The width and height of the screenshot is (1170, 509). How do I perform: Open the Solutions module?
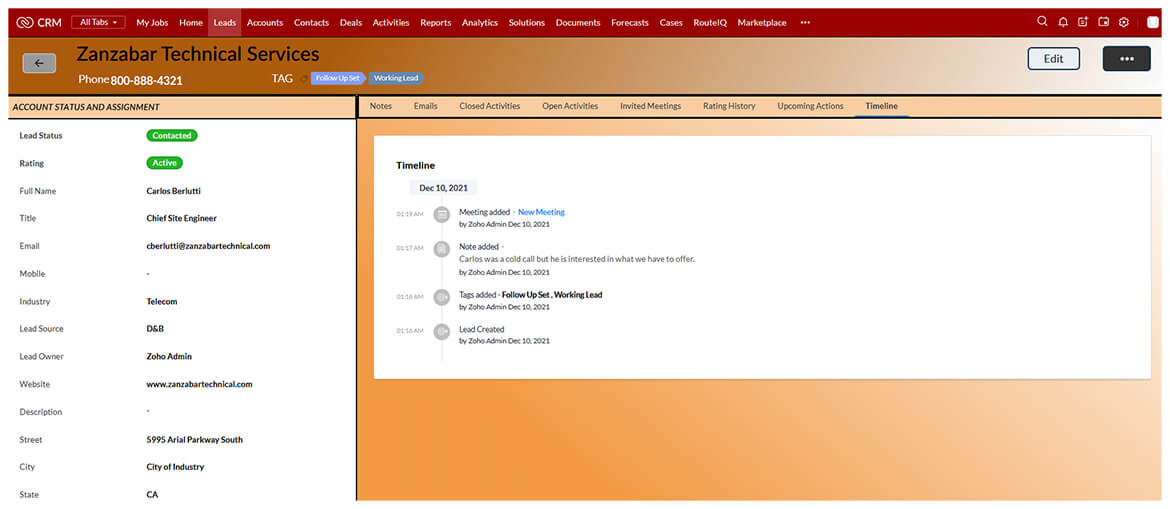527,22
